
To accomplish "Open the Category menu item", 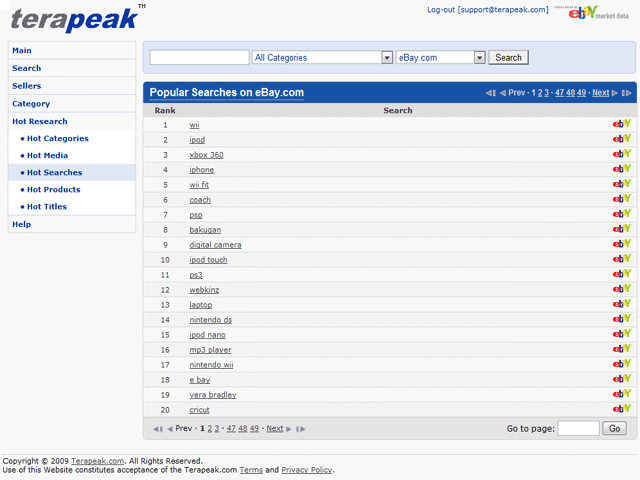I will coord(72,104).
